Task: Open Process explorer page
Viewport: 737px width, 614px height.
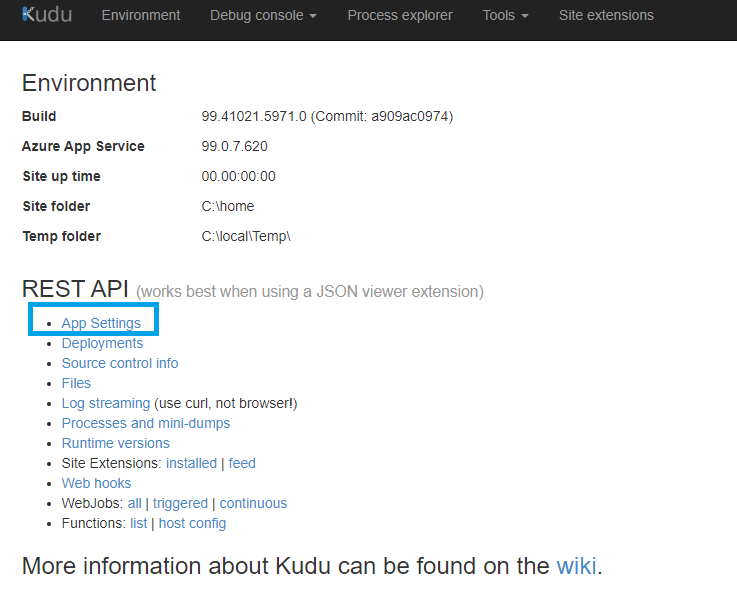Action: coord(400,15)
